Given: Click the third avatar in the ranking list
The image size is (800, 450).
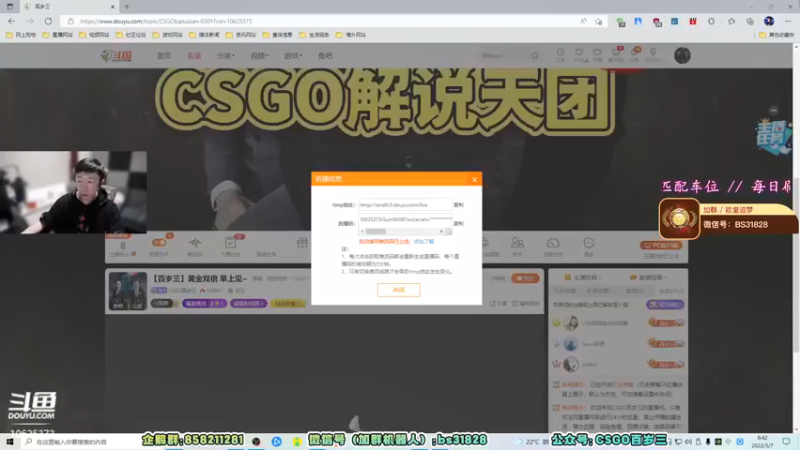Looking at the screenshot, I should click(x=571, y=364).
